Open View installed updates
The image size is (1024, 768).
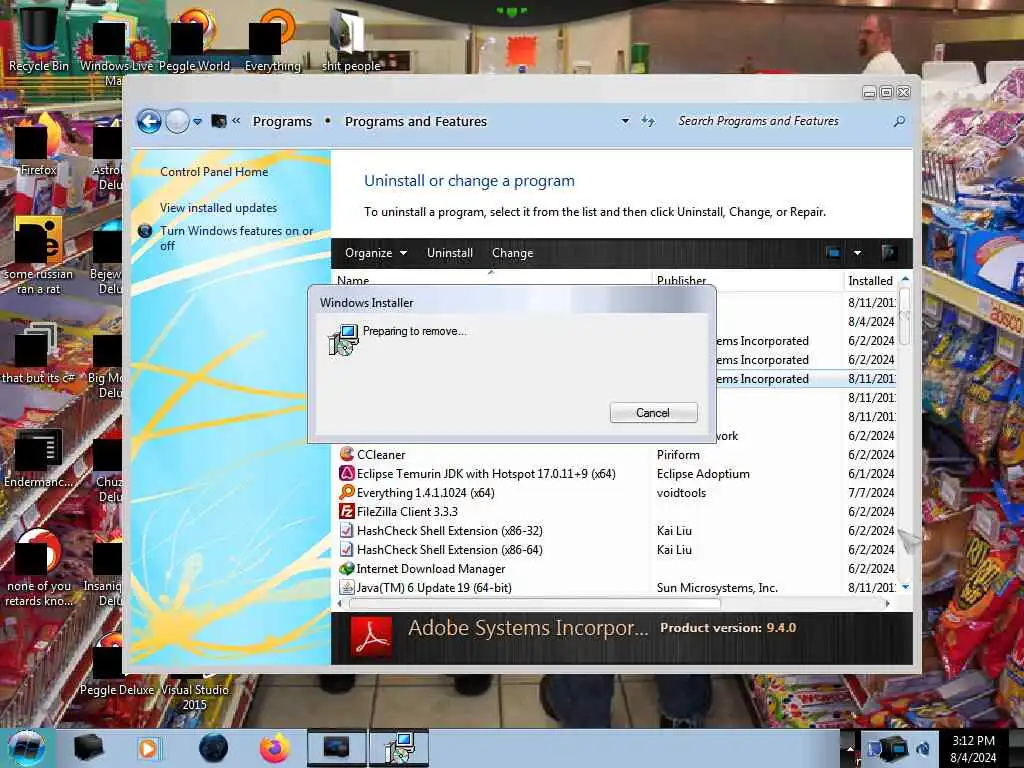click(x=218, y=208)
